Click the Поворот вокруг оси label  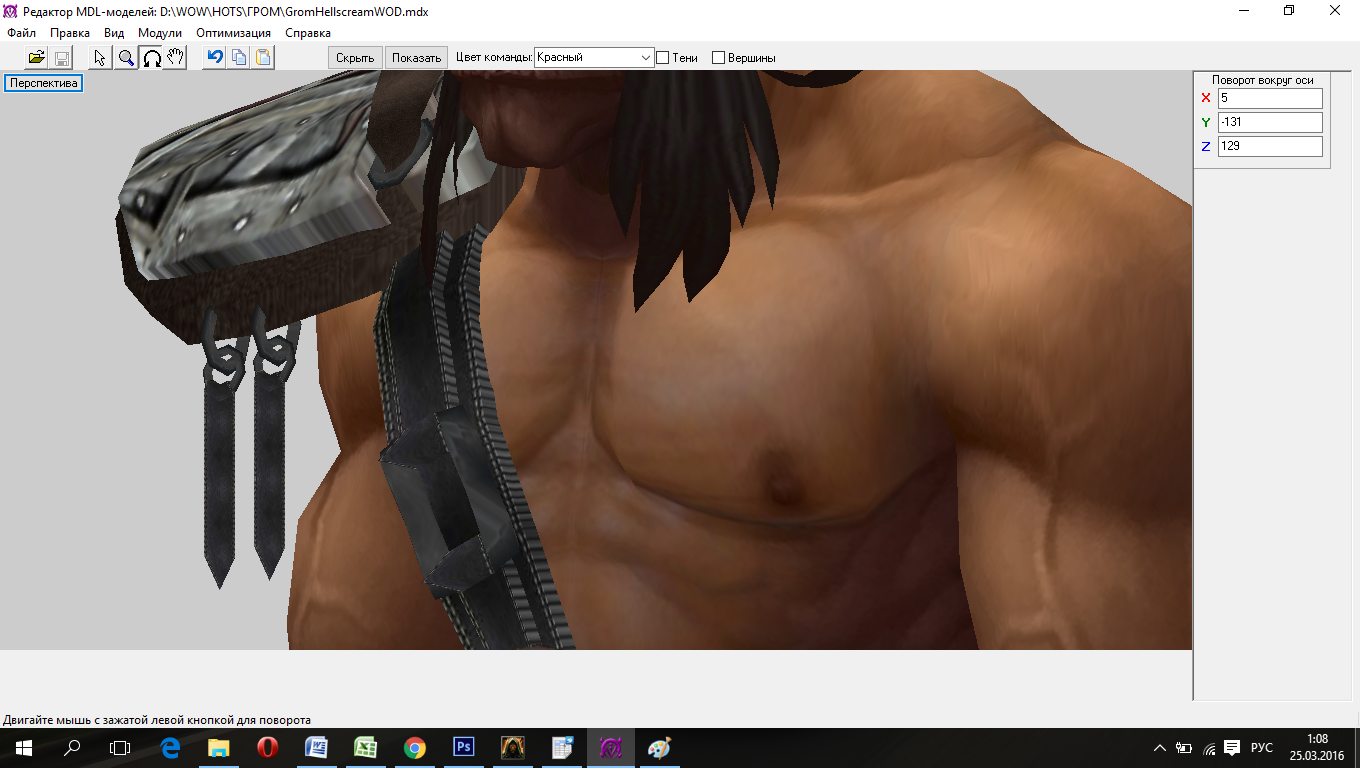(1263, 80)
